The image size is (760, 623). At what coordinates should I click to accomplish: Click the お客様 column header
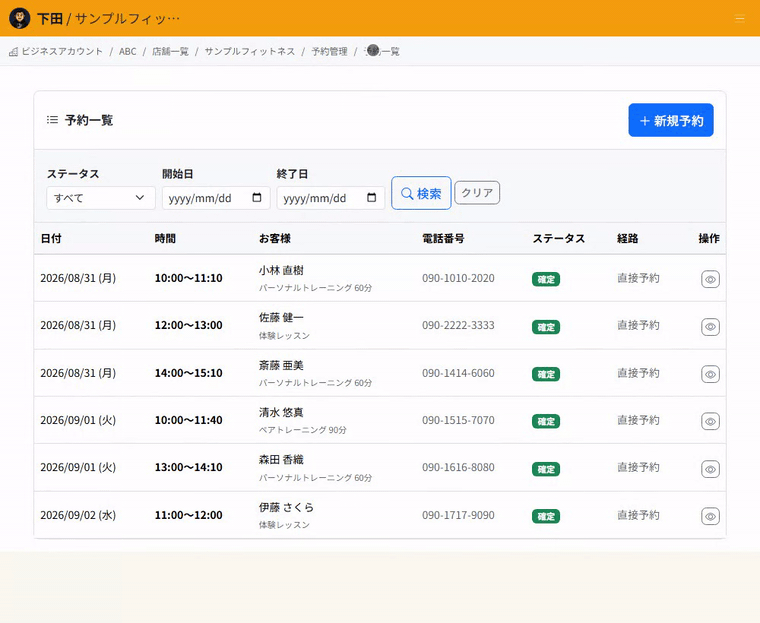[275, 238]
